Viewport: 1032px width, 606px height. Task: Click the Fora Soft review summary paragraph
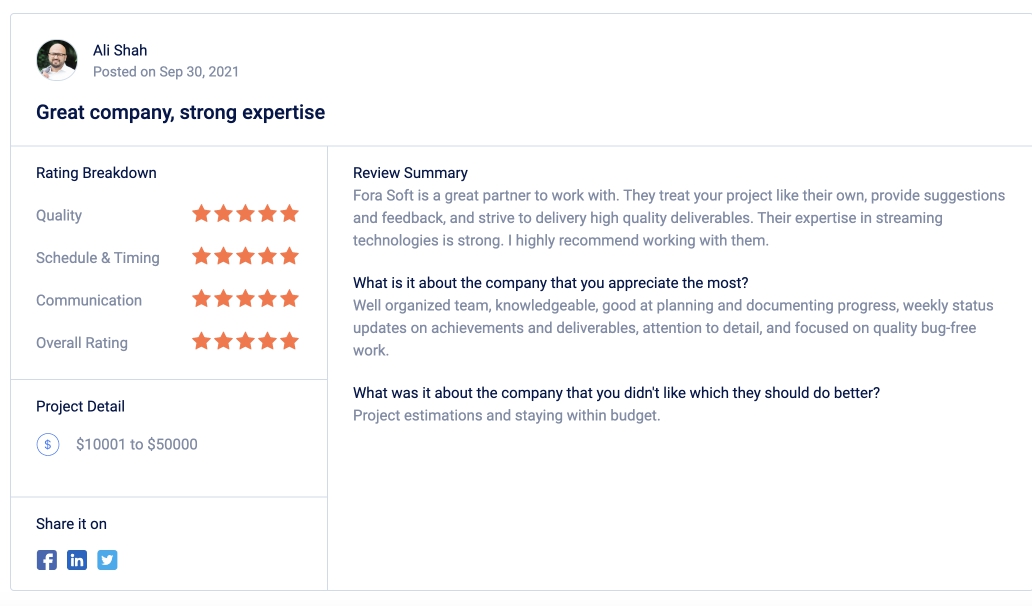tap(679, 218)
